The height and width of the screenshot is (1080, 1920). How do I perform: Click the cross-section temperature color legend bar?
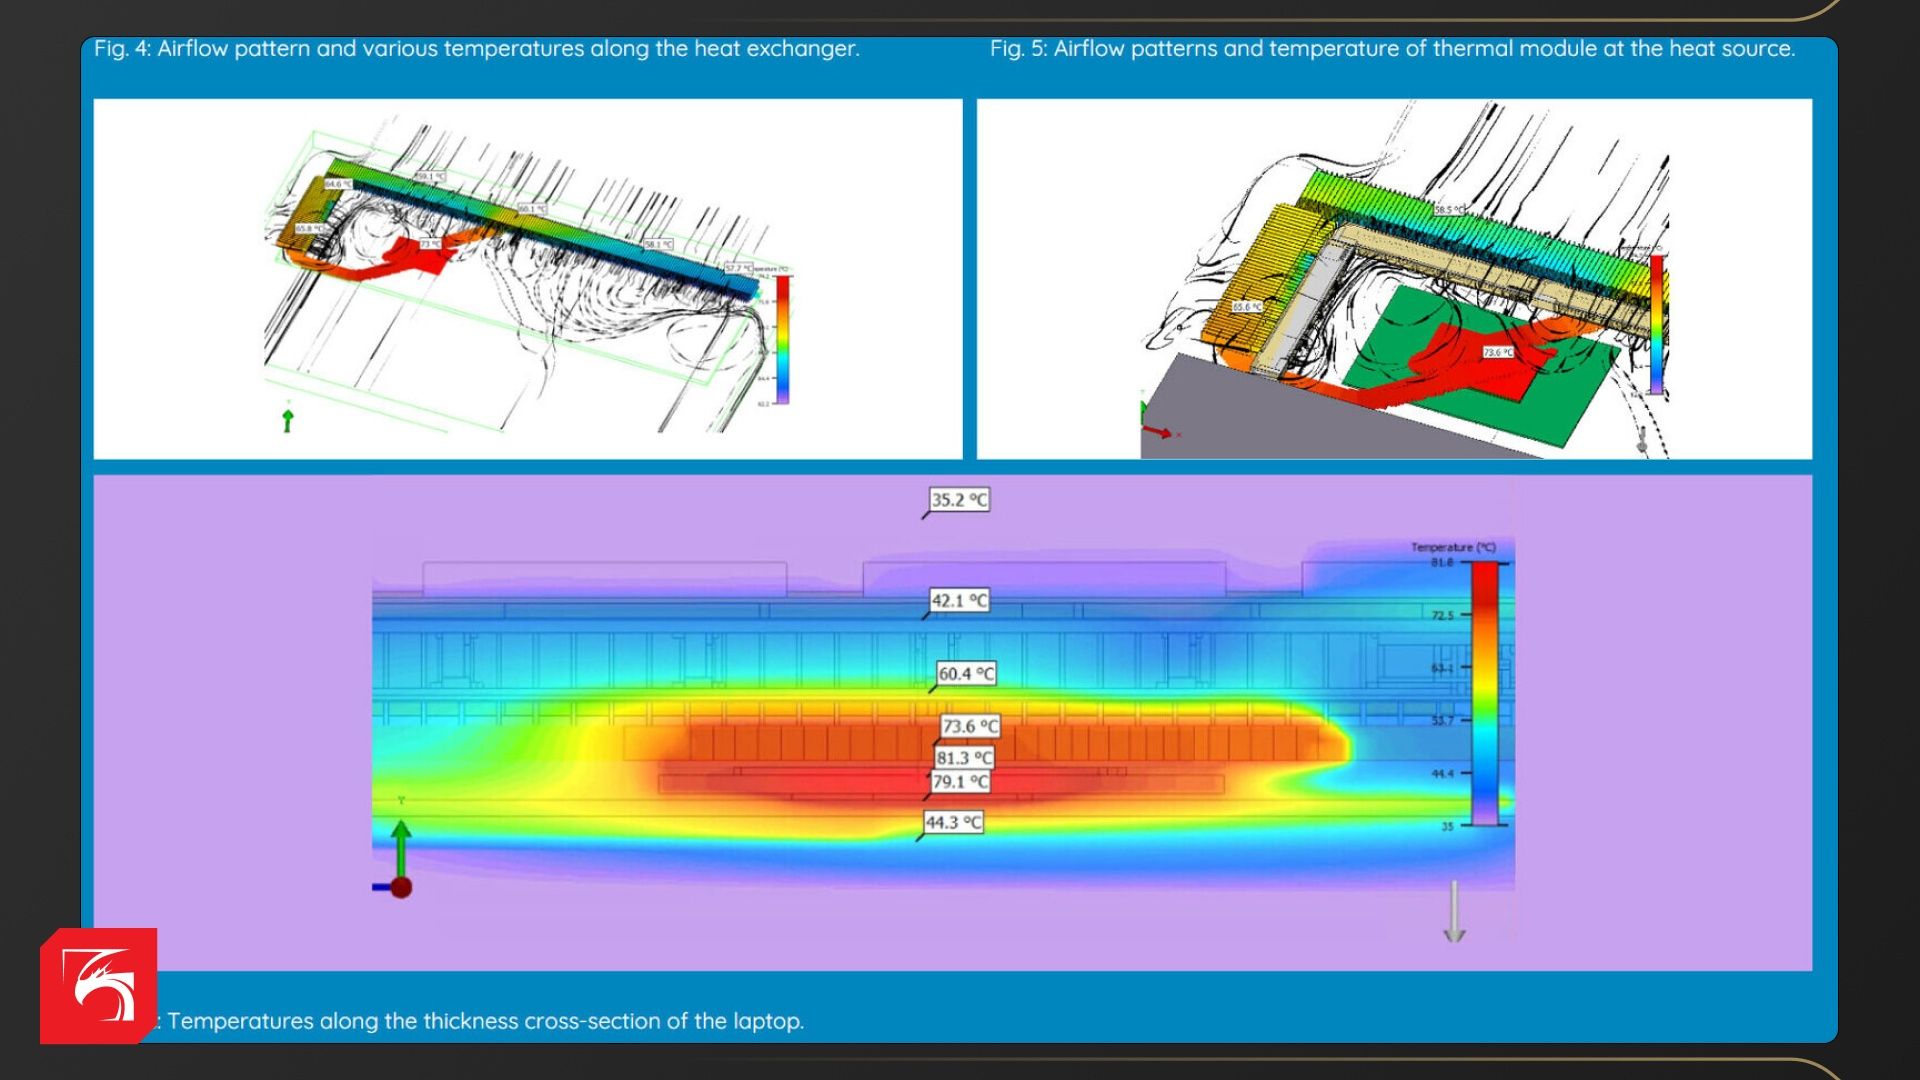(1484, 693)
